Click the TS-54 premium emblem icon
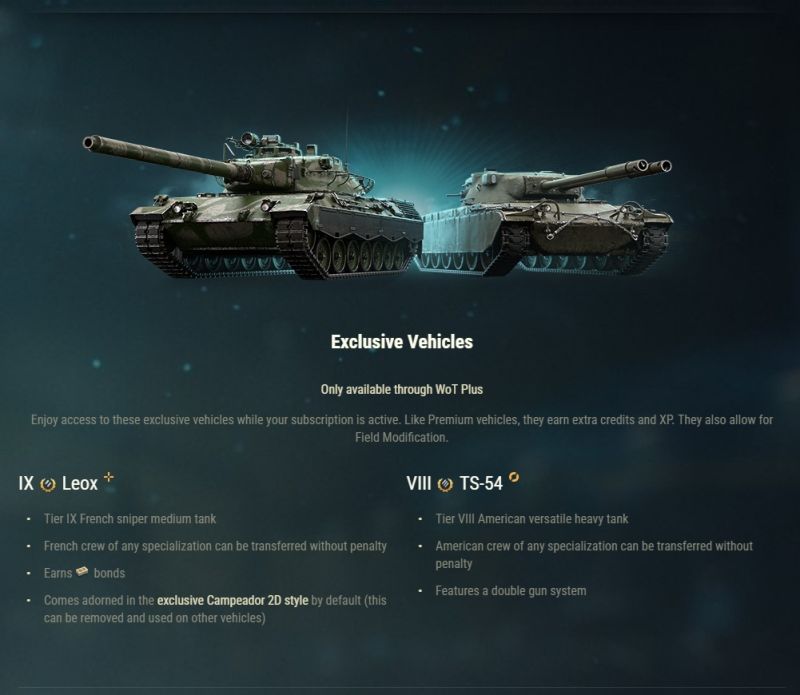Screen dimensions: 800x695 445,484
